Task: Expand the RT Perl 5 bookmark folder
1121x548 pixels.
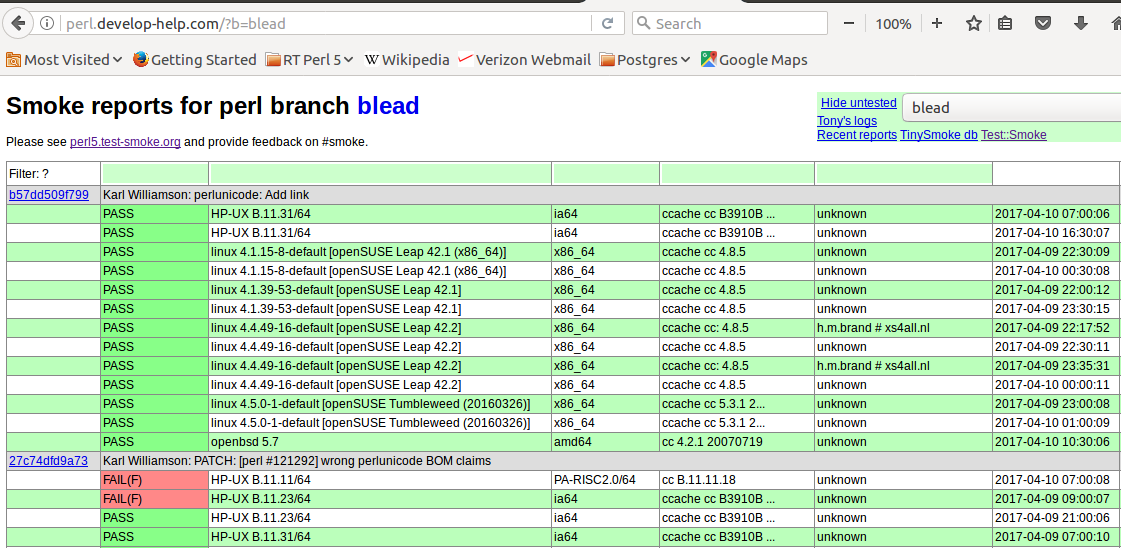Action: 310,60
